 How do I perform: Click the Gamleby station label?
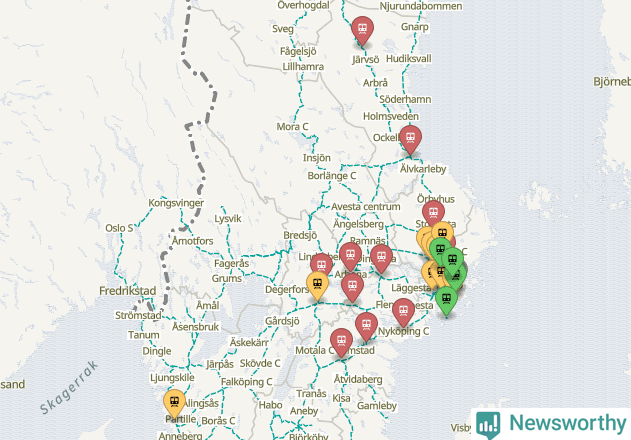tap(377, 405)
